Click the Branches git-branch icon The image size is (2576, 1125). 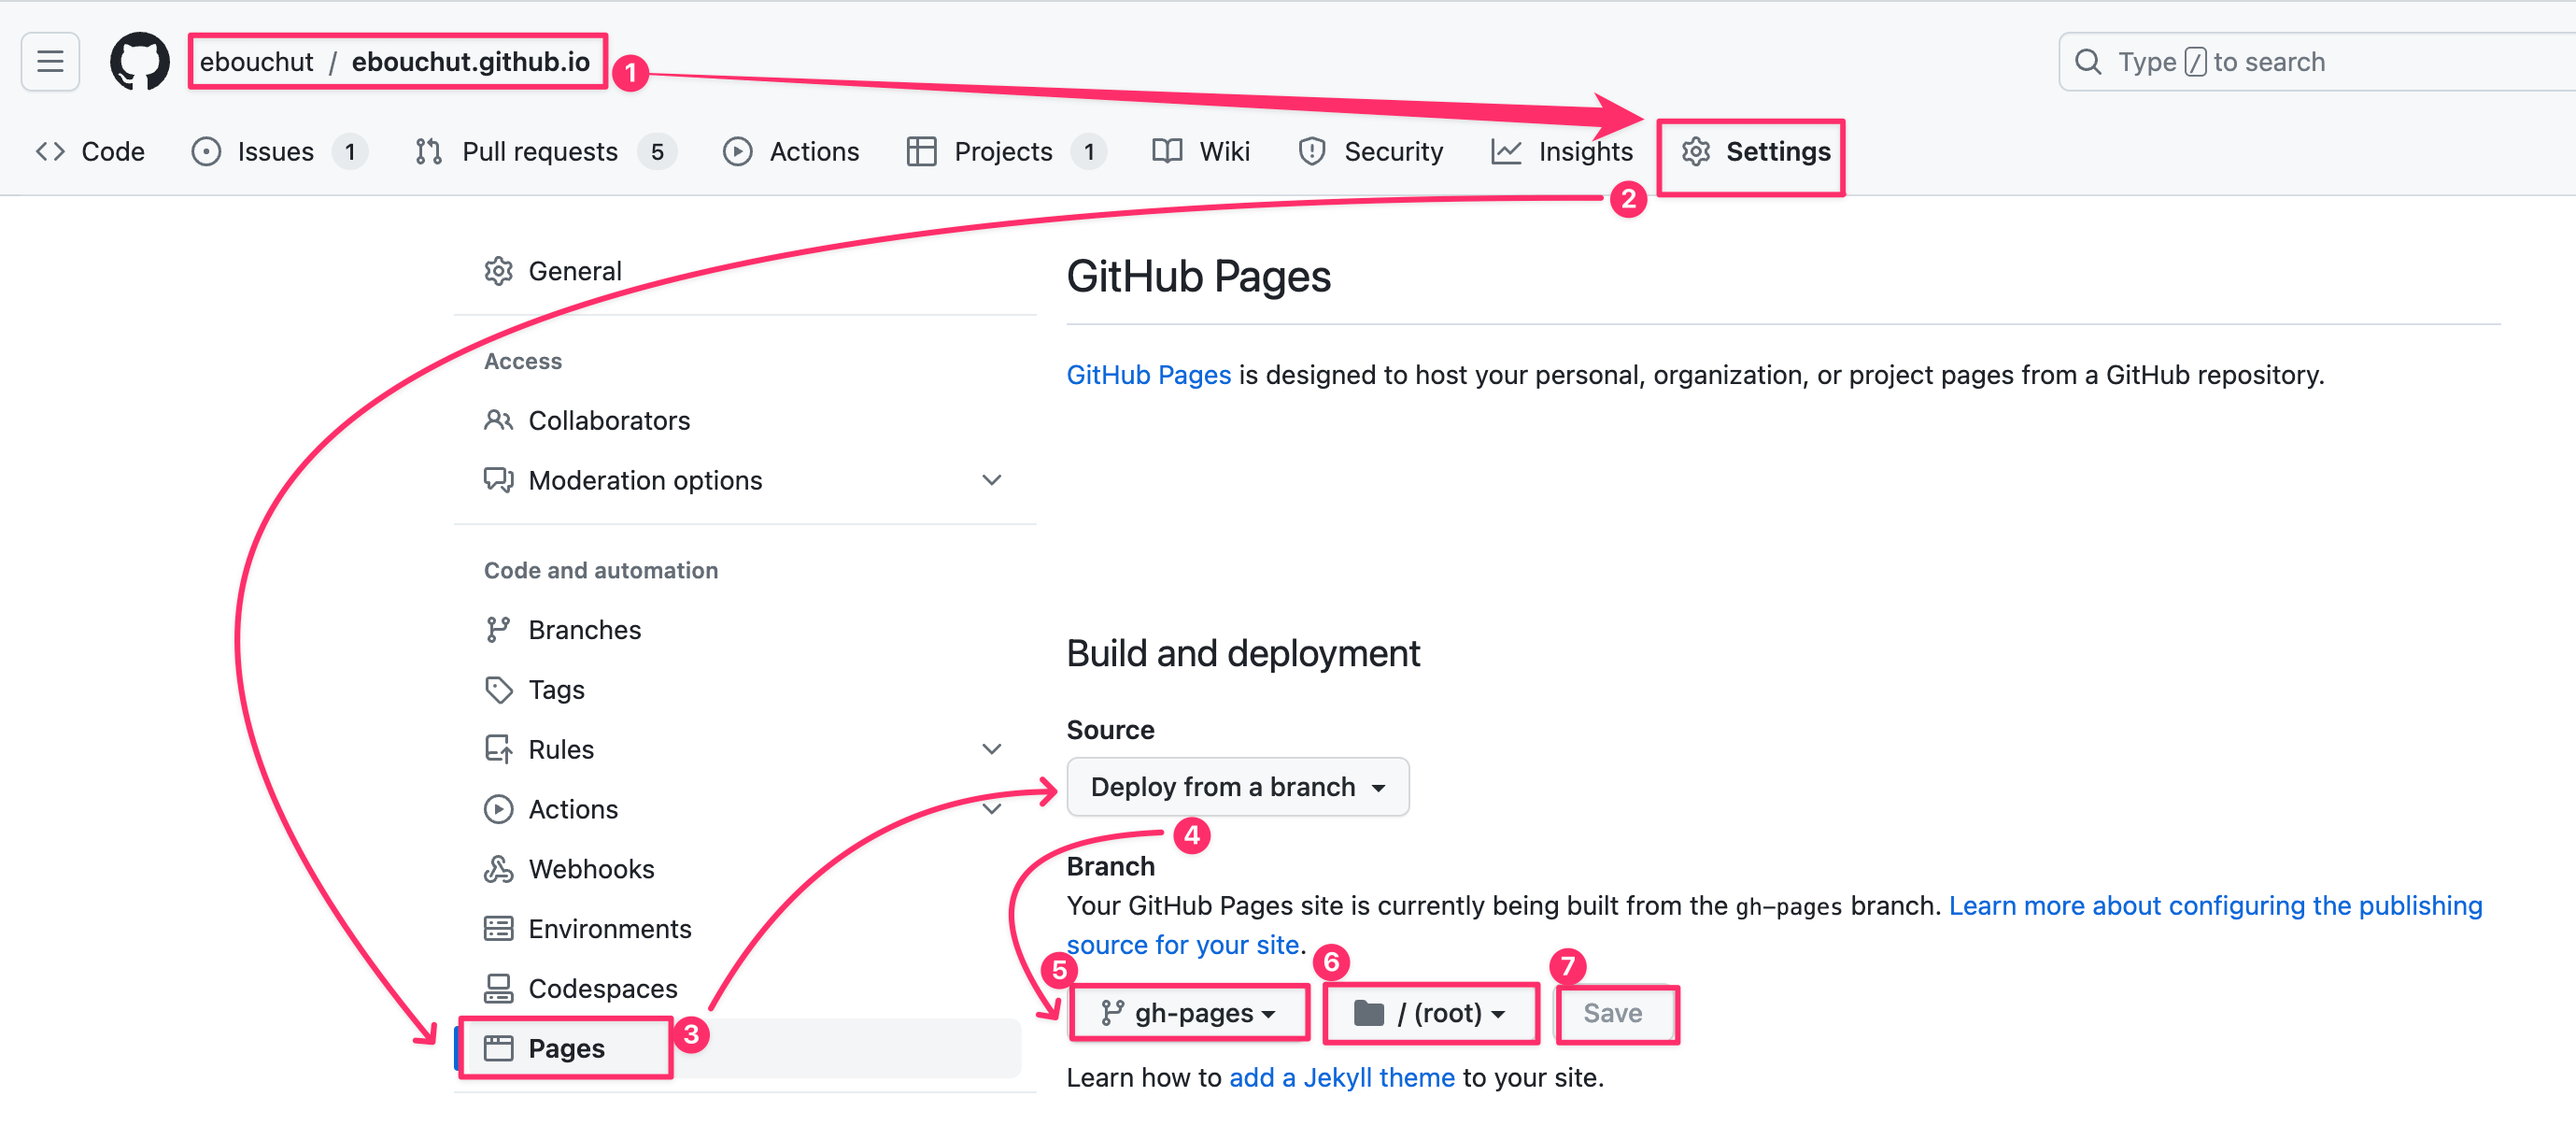point(498,629)
